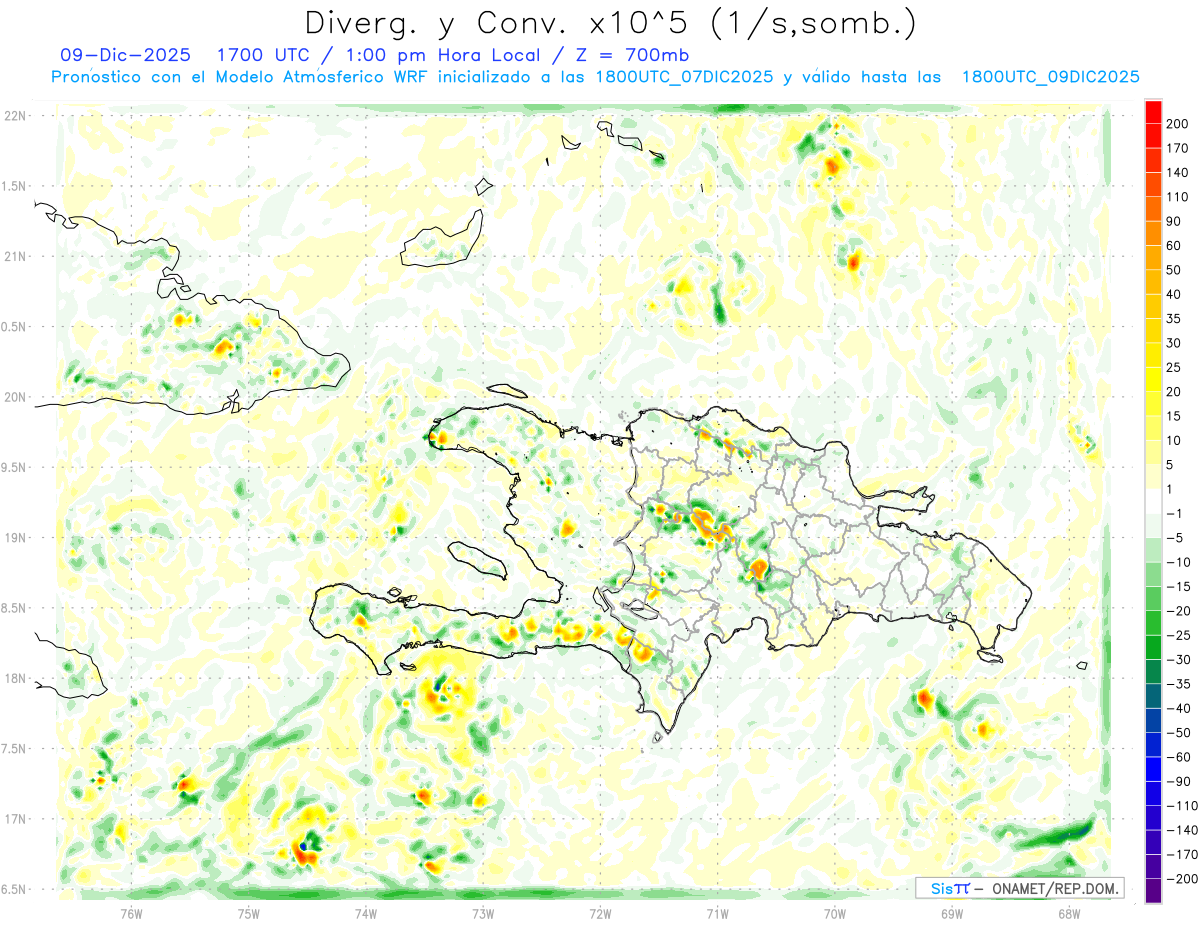Click the '68W' longitude label
Image resolution: width=1200 pixels, height=927 pixels.
[x=1069, y=913]
